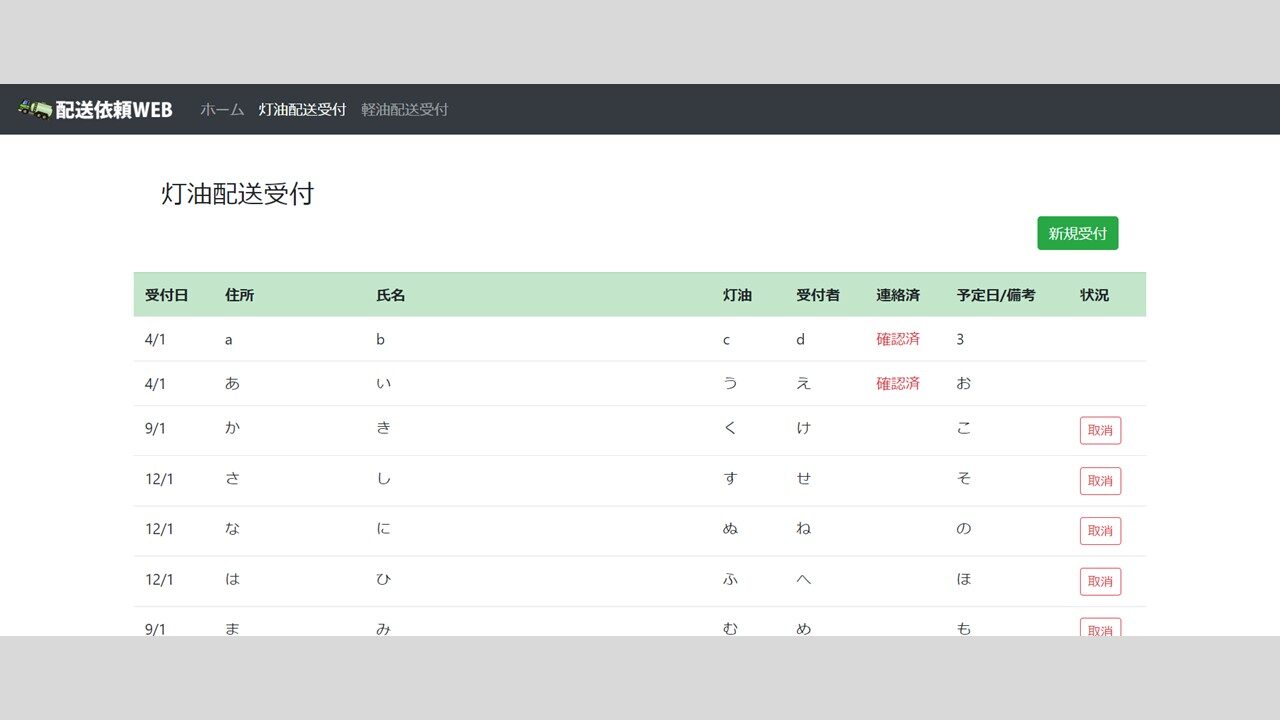
Task: Click 取消 on the 12/1 な row
Action: pos(1100,531)
